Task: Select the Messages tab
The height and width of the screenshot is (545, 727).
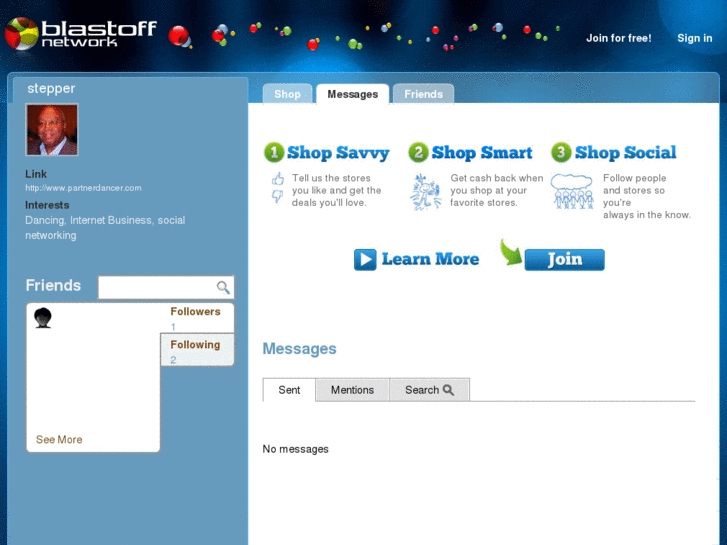Action: [353, 94]
